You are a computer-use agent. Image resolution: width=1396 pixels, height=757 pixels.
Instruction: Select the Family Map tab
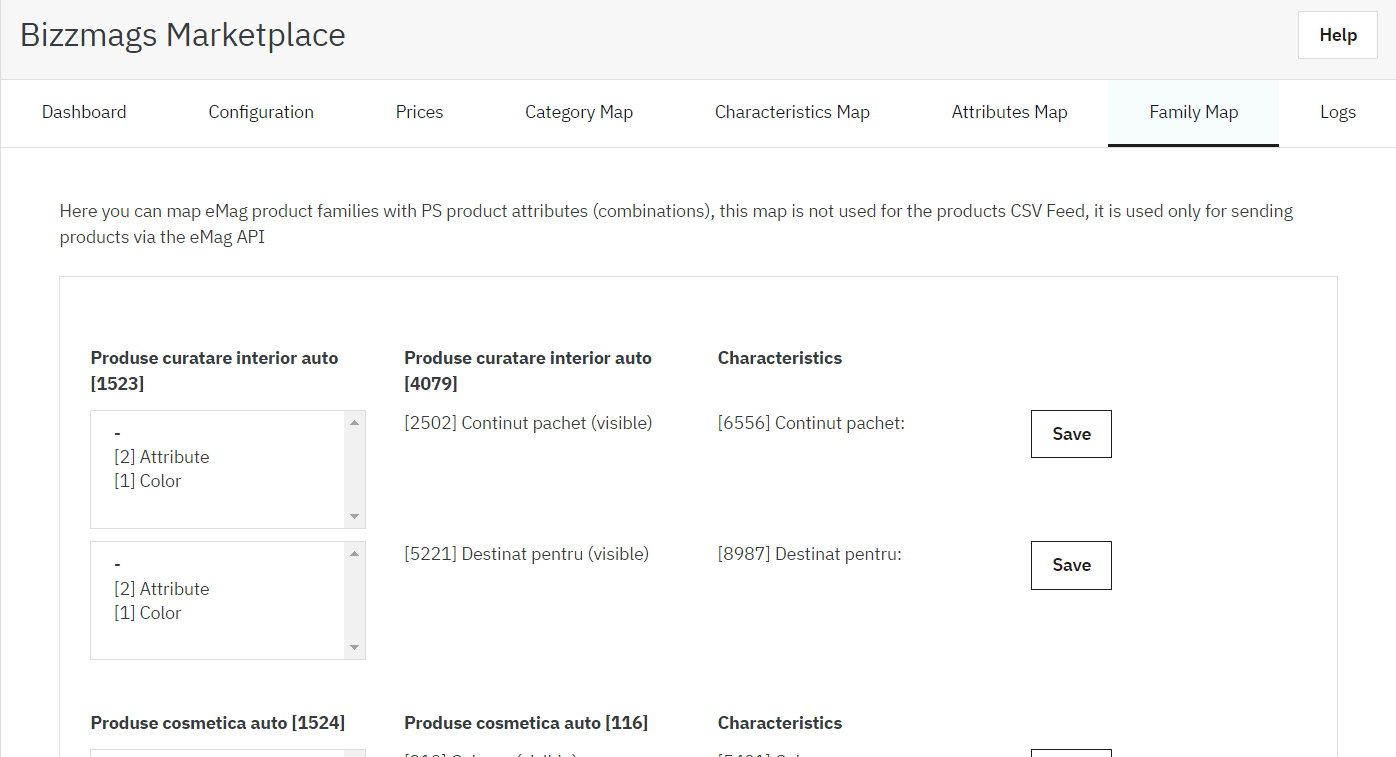[x=1193, y=113]
